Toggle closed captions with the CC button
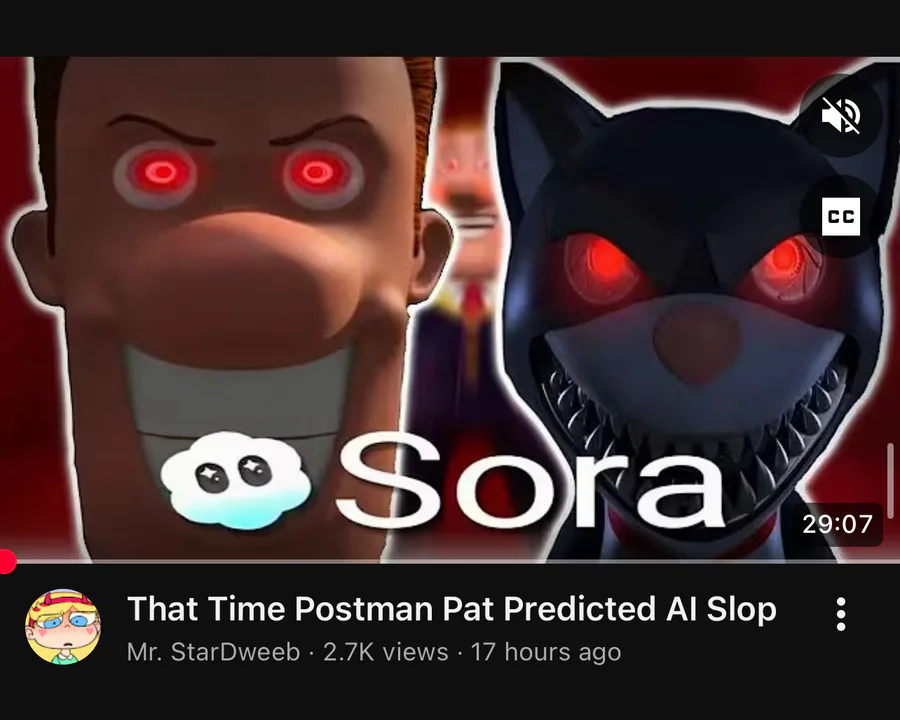The image size is (900, 720). (x=840, y=216)
